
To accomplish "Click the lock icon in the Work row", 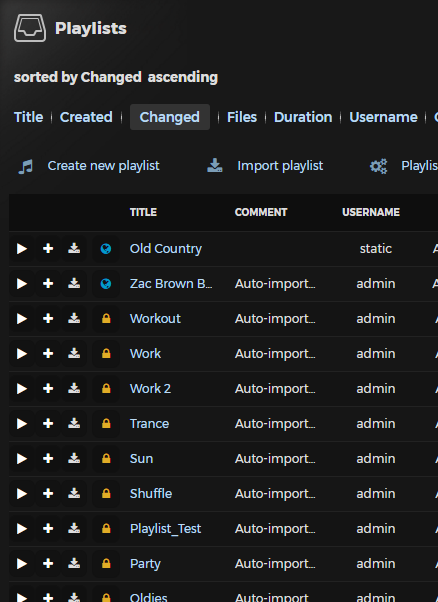I will point(106,353).
